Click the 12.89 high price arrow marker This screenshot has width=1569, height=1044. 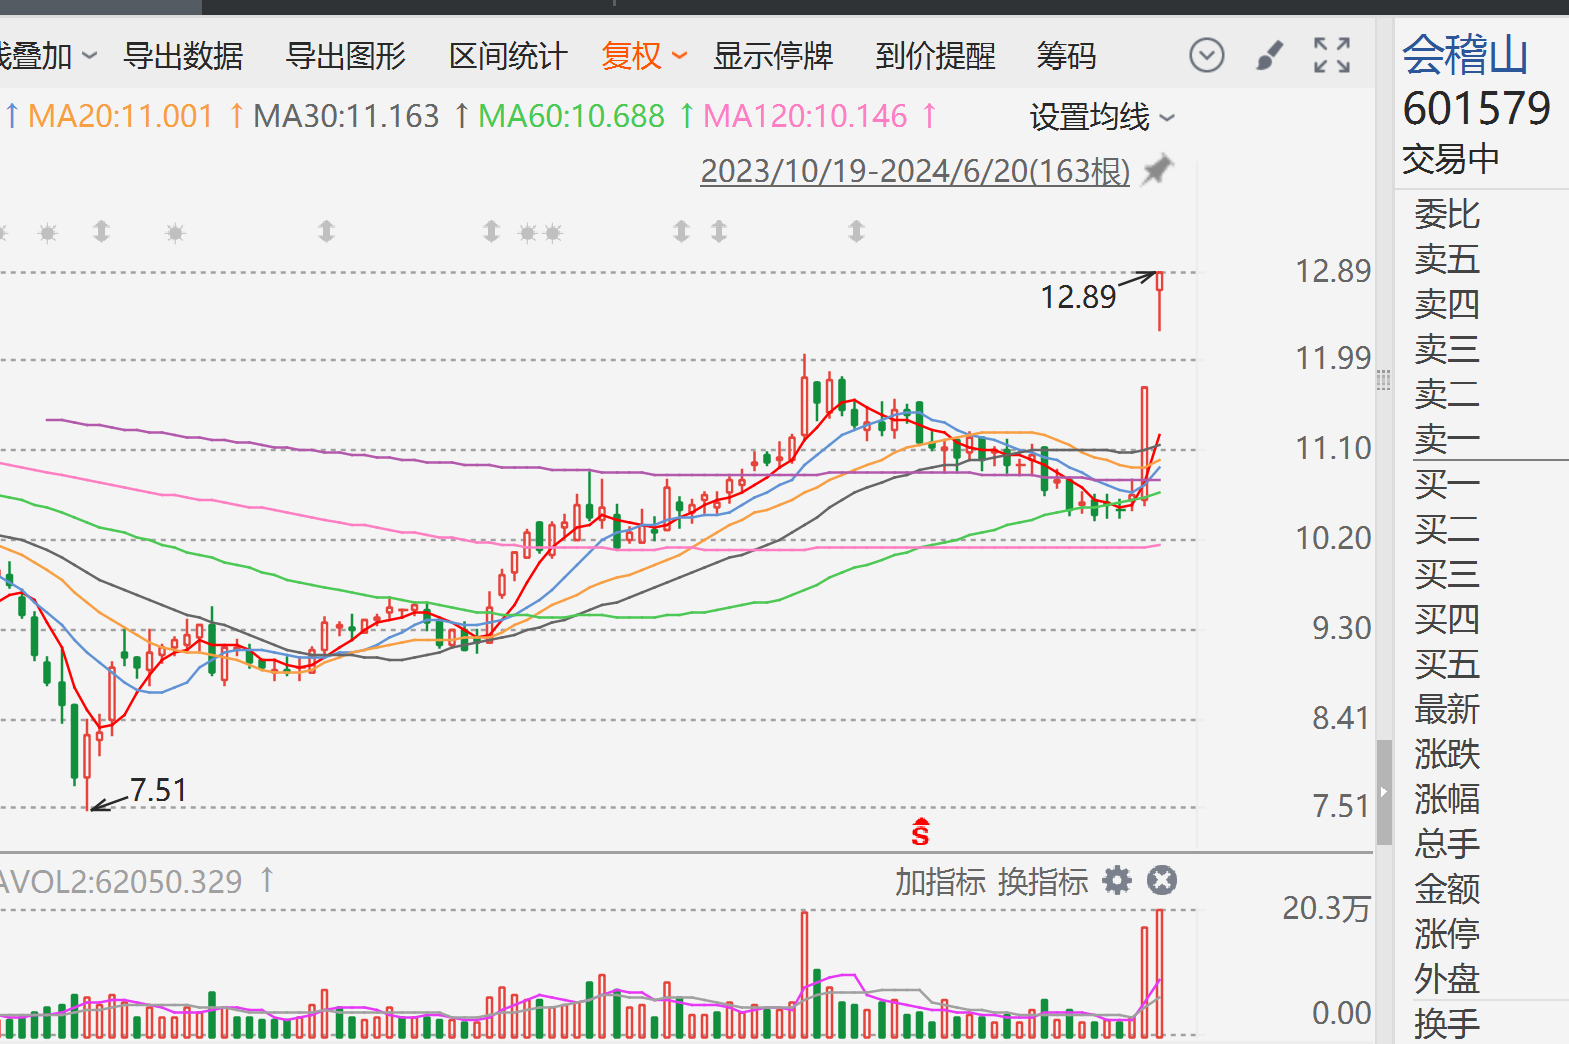[x=1137, y=279]
